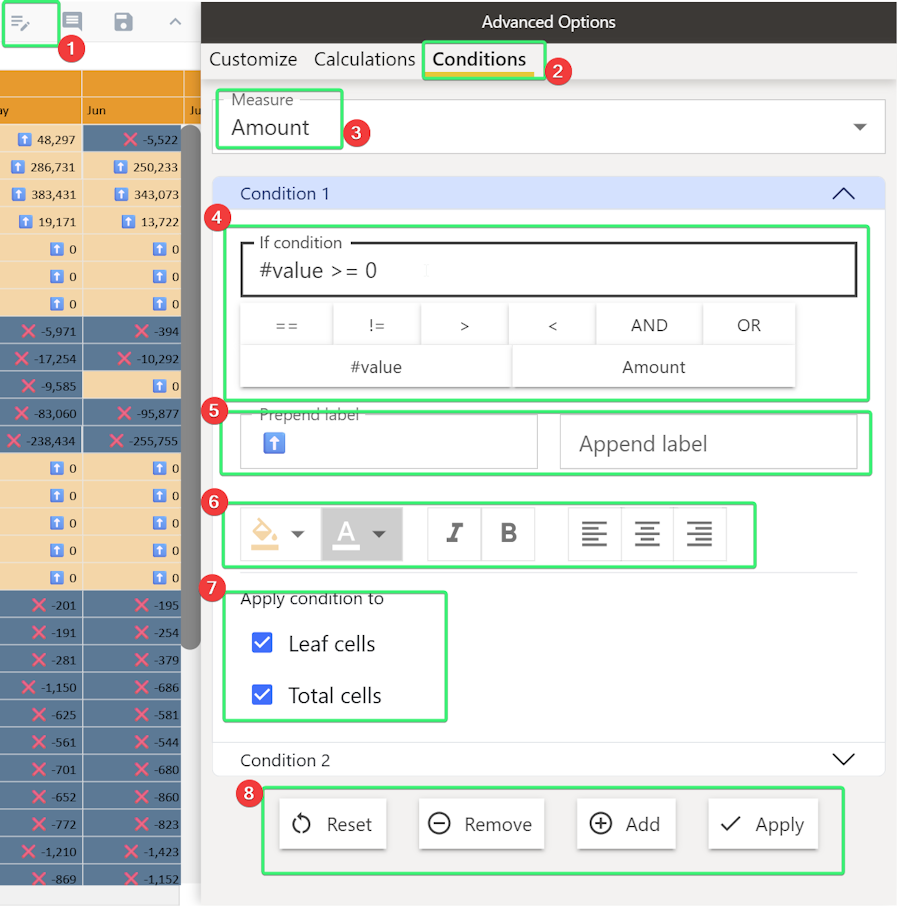
Task: Switch to the Customize tab
Action: 253,59
